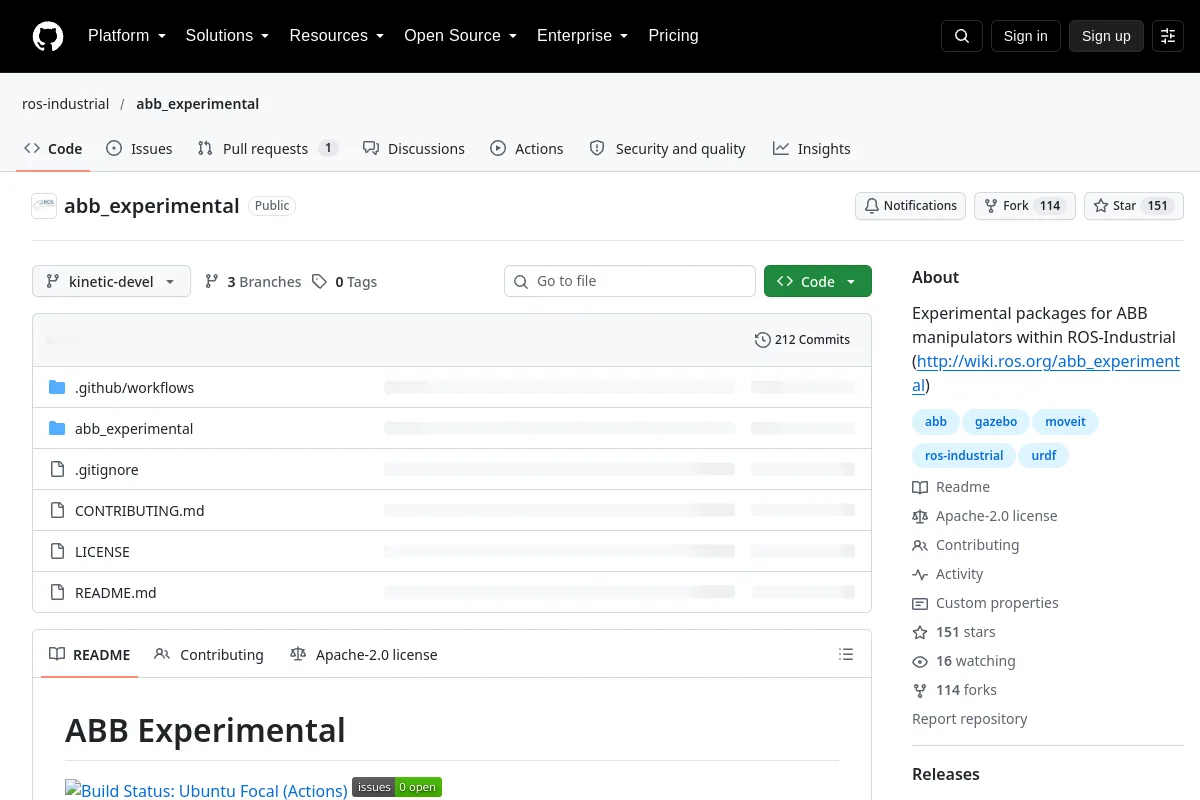Open the README outline list icon

(x=846, y=655)
